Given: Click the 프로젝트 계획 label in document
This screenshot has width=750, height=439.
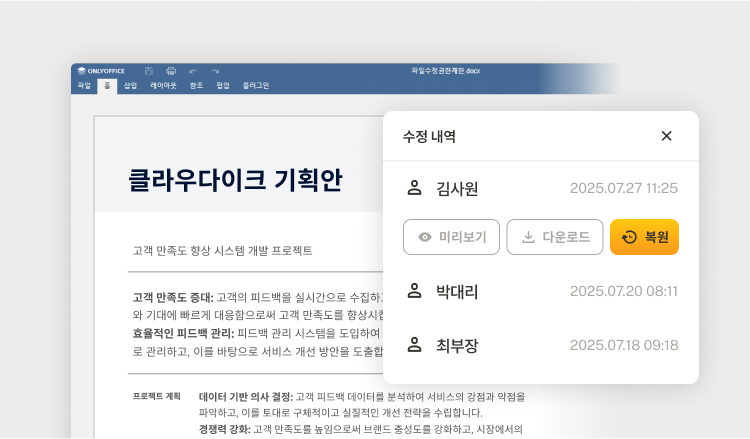Looking at the screenshot, I should [156, 396].
